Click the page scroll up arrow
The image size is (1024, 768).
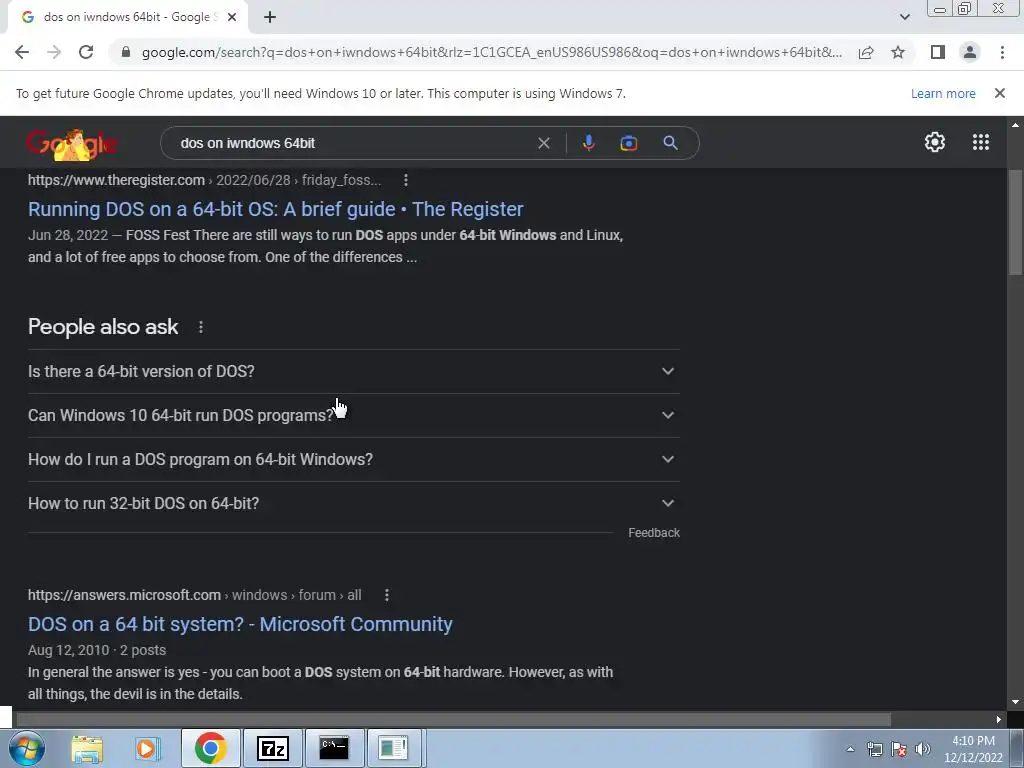tap(1015, 124)
